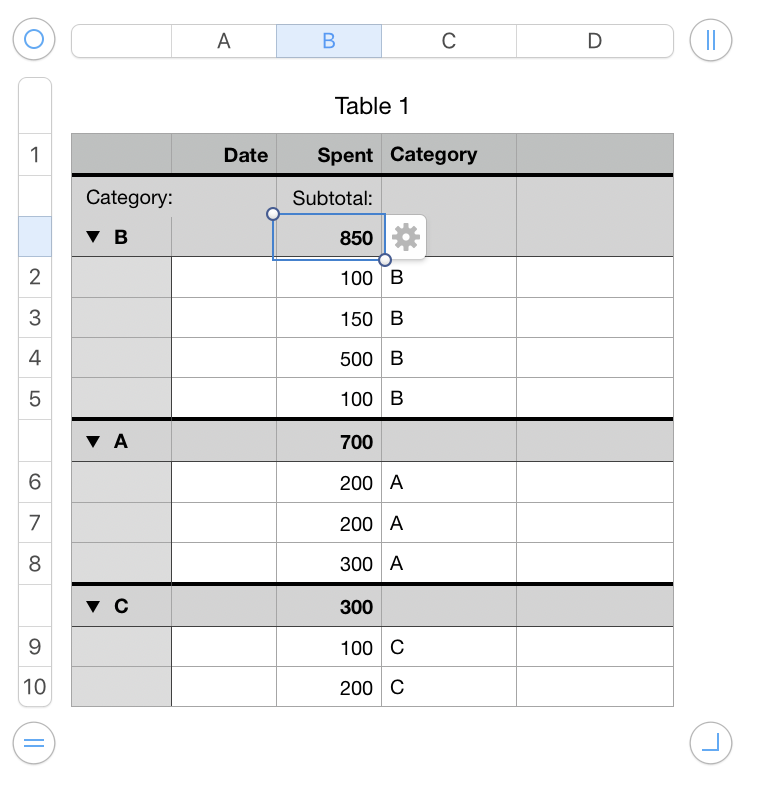Click the Table 1 title

[x=372, y=106]
